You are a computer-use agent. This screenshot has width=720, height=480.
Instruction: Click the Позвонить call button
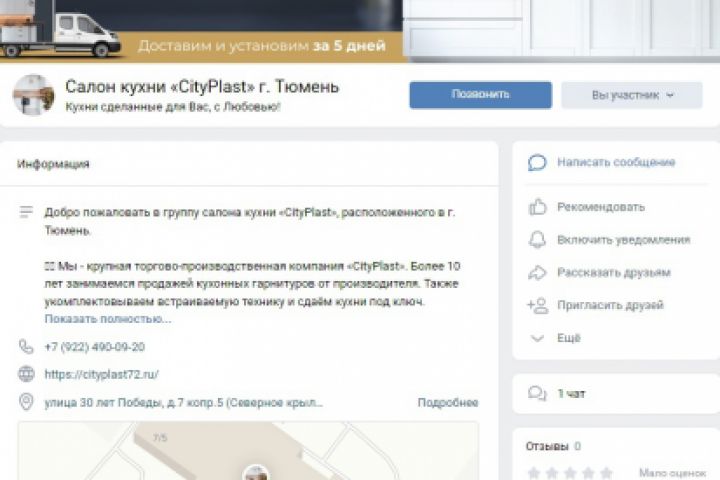tap(480, 95)
